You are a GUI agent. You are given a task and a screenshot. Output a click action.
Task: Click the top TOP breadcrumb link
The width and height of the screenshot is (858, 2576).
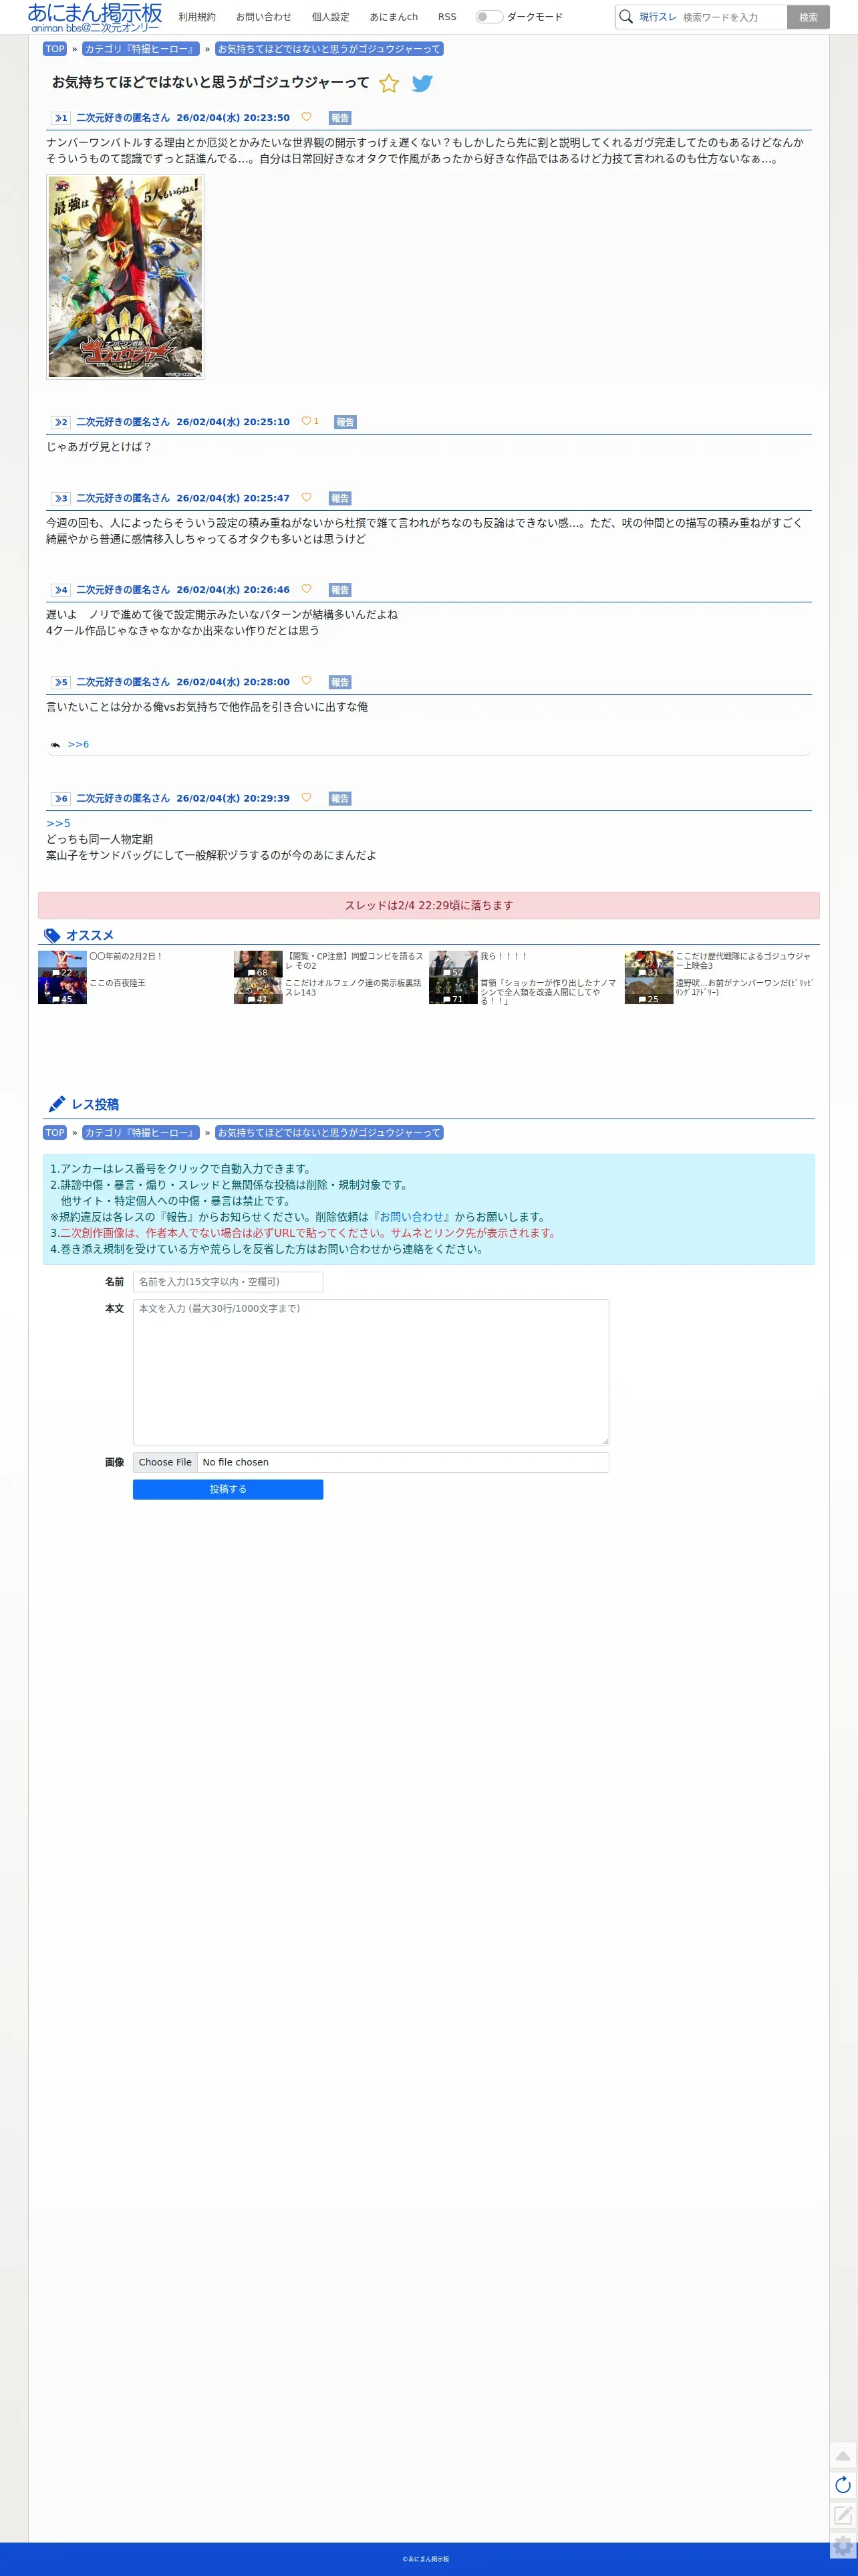pyautogui.click(x=55, y=49)
